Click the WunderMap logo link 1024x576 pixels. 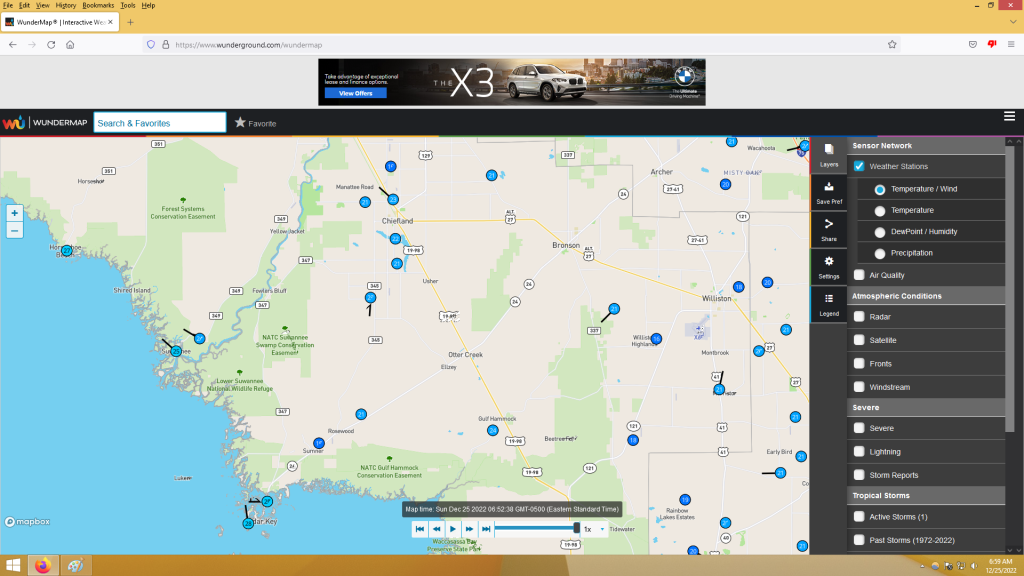(45, 123)
